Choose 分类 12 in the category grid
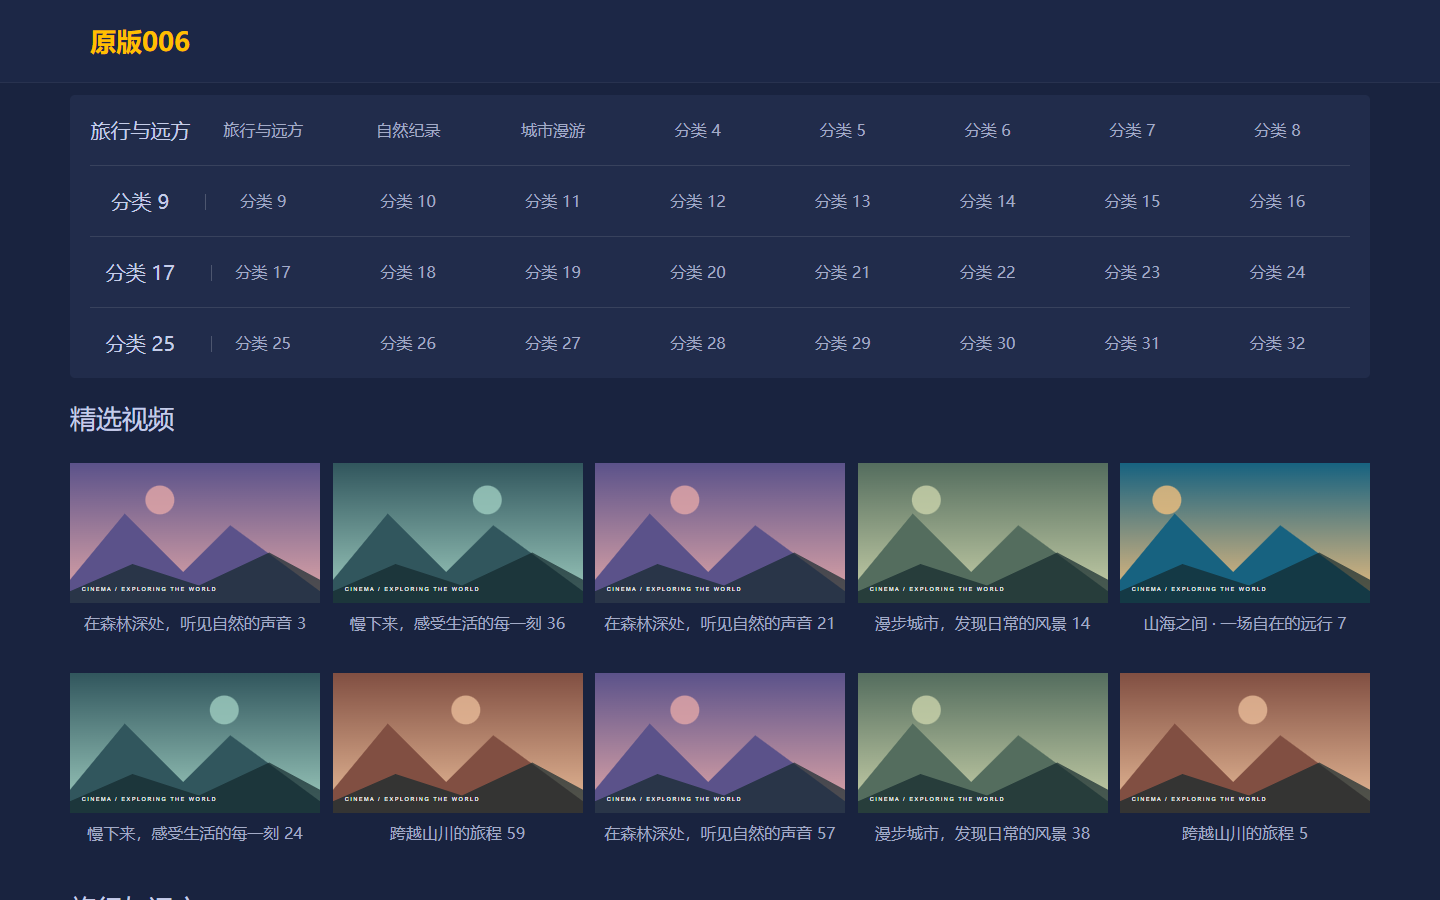The width and height of the screenshot is (1440, 900). (698, 202)
